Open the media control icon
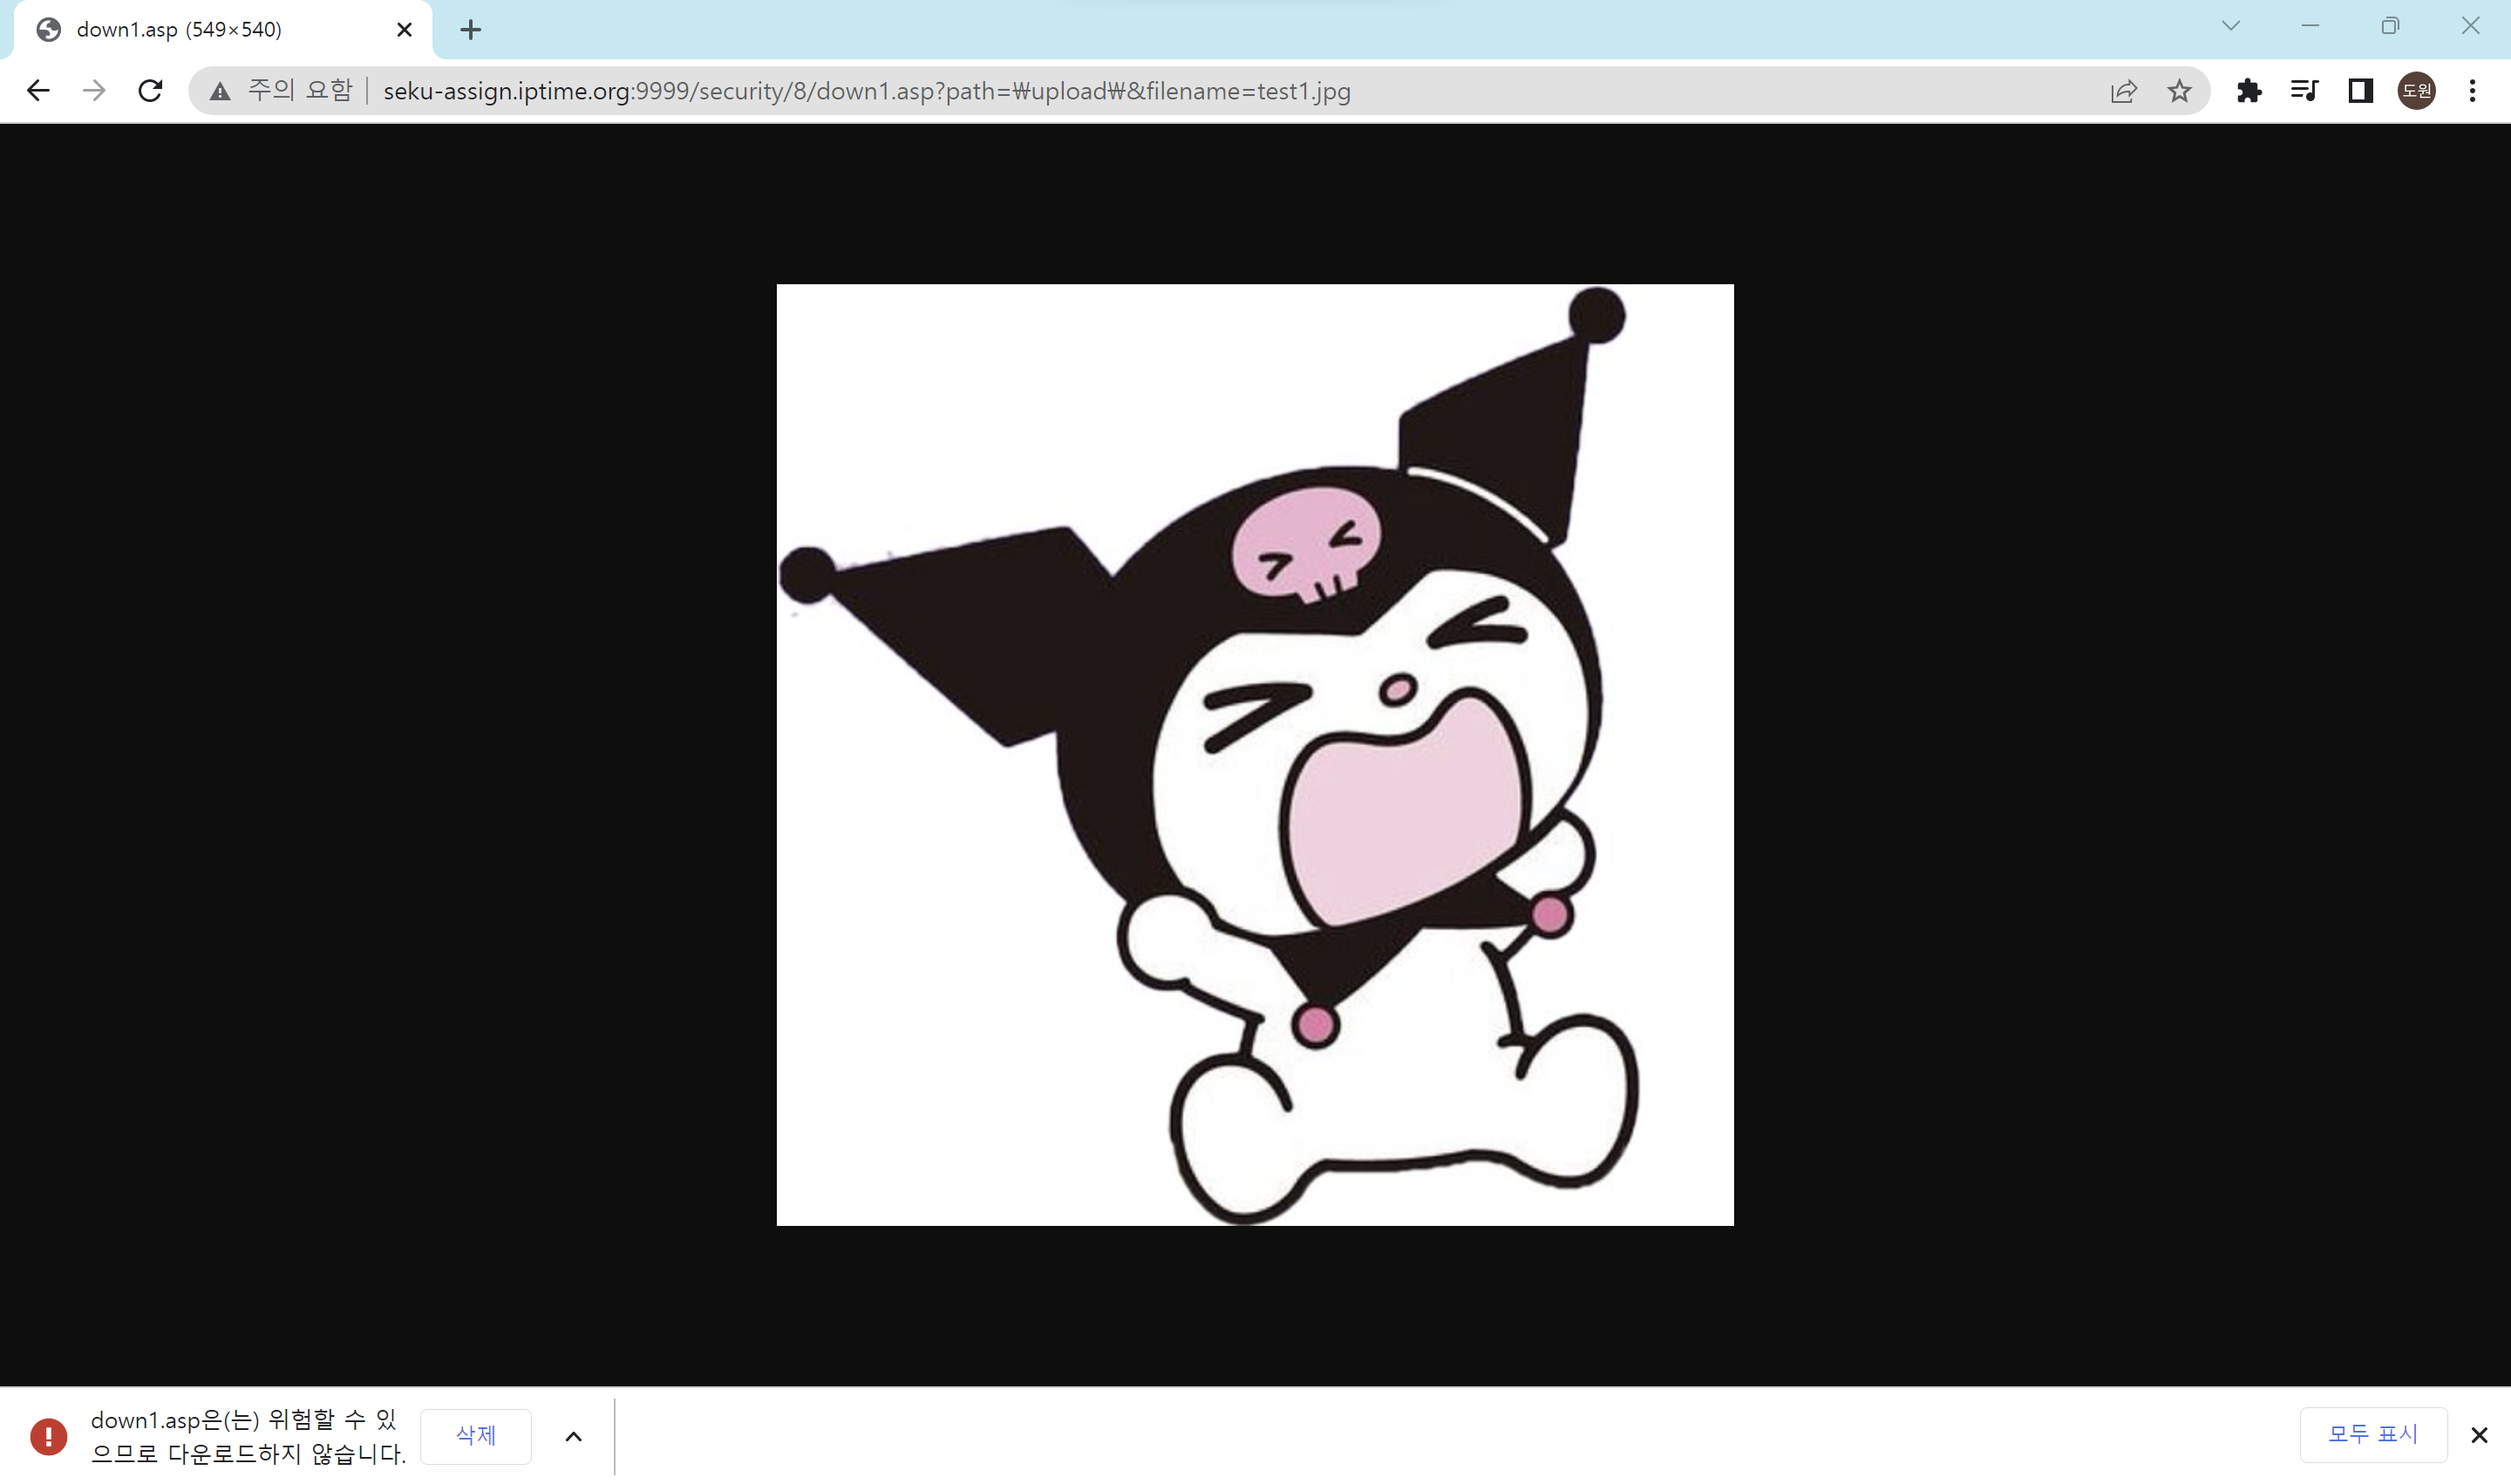Screen dimensions: 2511x1484 click(2304, 91)
